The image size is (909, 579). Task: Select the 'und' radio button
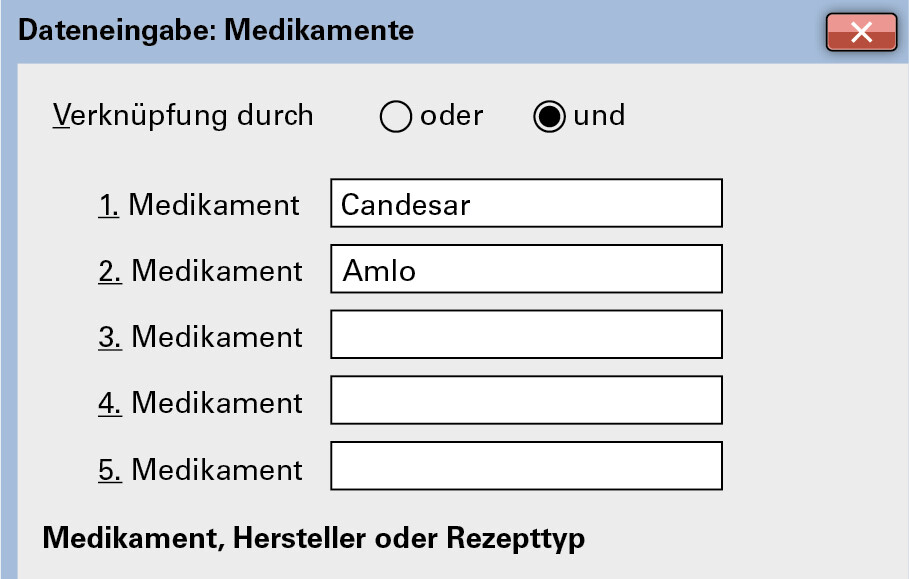pyautogui.click(x=549, y=117)
